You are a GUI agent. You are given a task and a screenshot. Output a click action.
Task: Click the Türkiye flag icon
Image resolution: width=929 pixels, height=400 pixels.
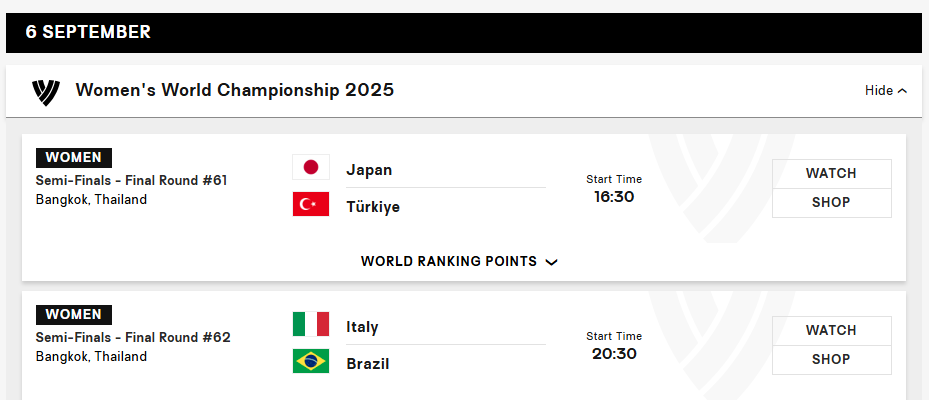pyautogui.click(x=310, y=205)
